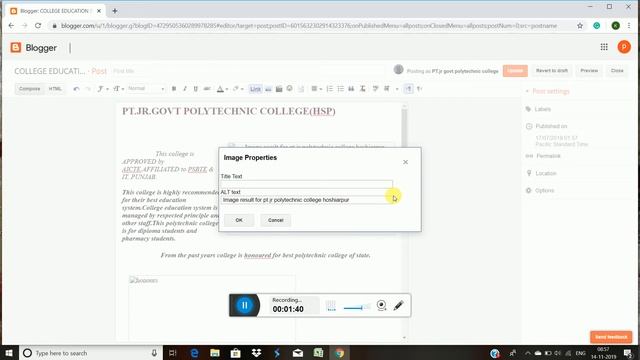Insert jump break icon
This screenshot has width=640, height=360.
pyautogui.click(x=301, y=89)
